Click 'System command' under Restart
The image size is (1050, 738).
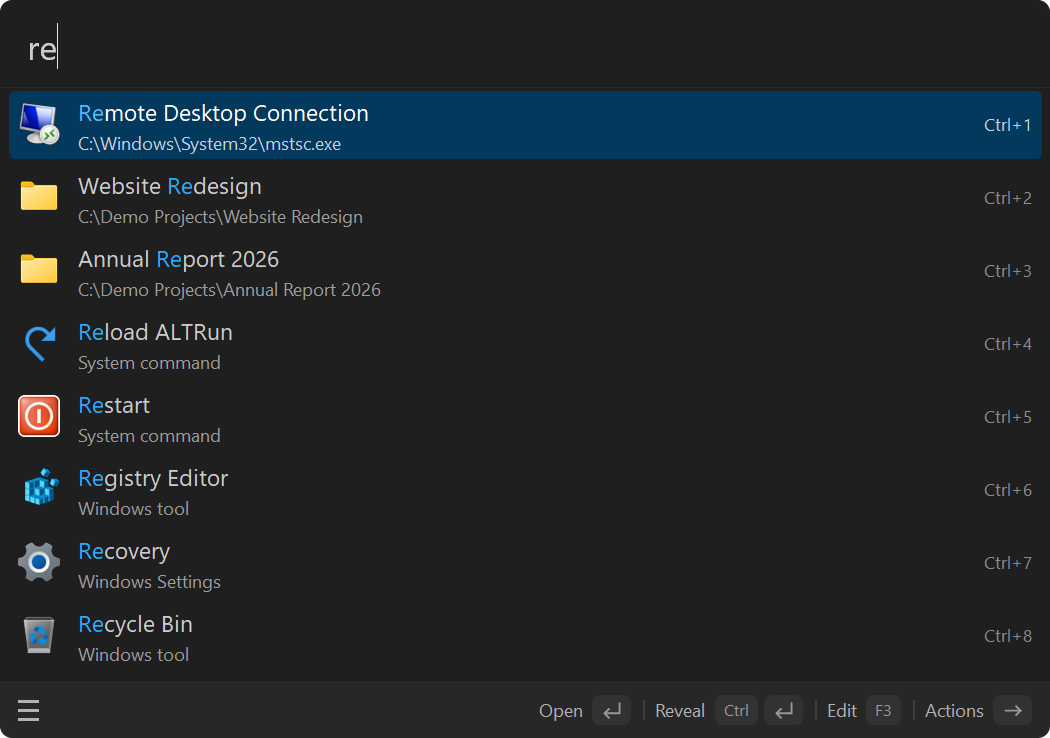pyautogui.click(x=149, y=436)
